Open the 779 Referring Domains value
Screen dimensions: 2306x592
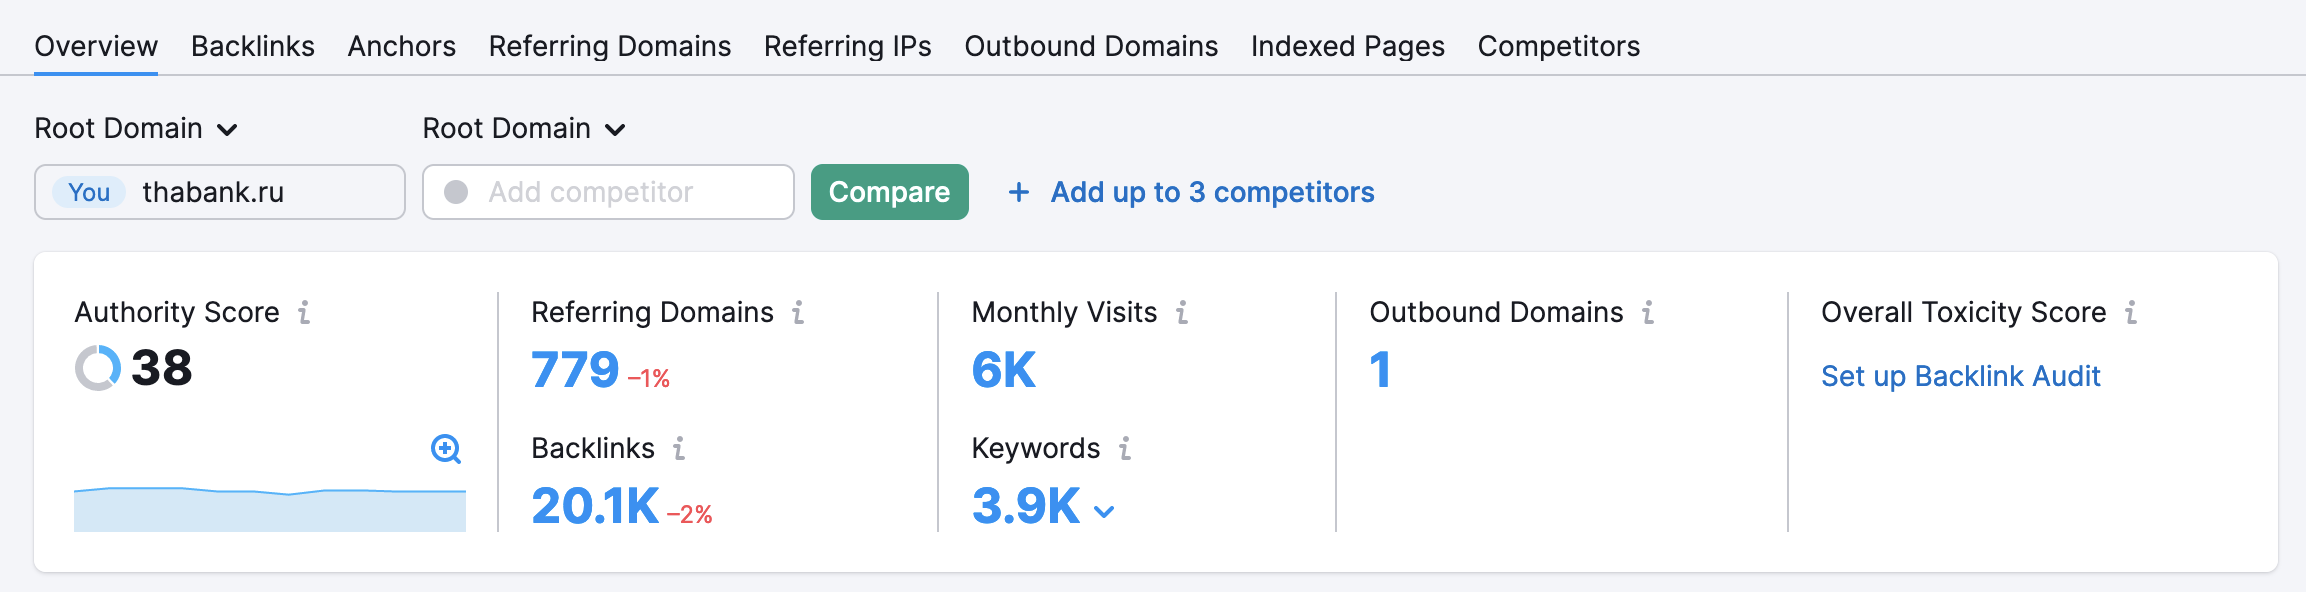(575, 370)
